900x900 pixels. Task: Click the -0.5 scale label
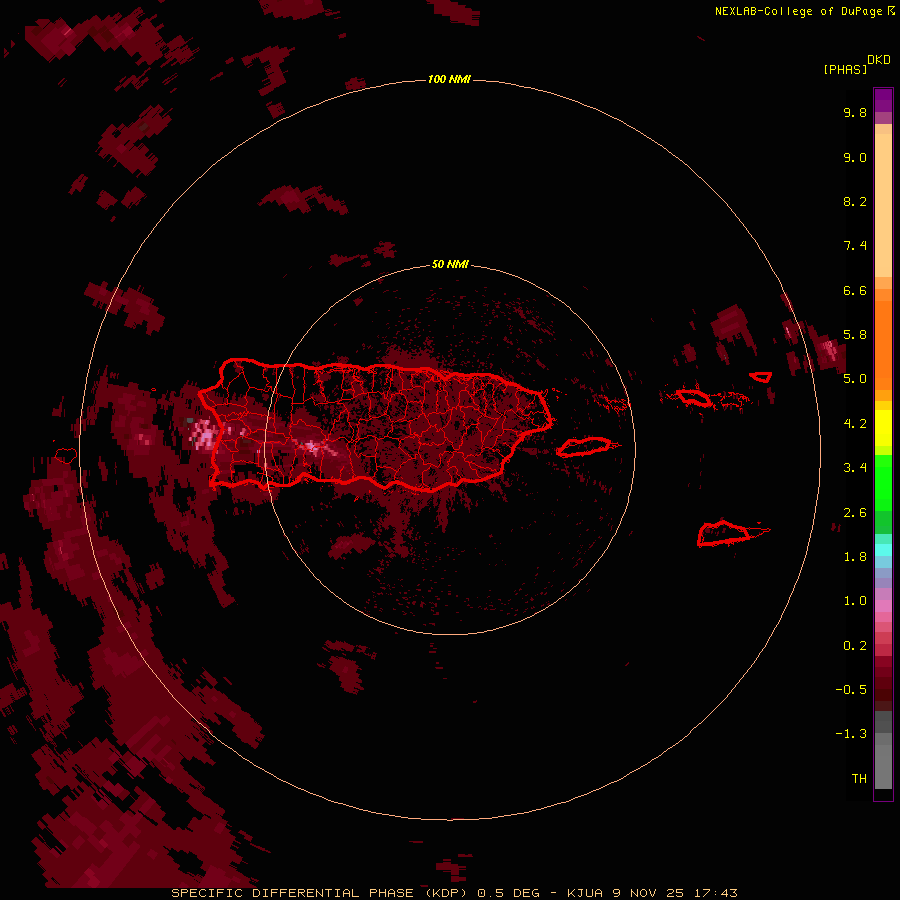coord(851,690)
